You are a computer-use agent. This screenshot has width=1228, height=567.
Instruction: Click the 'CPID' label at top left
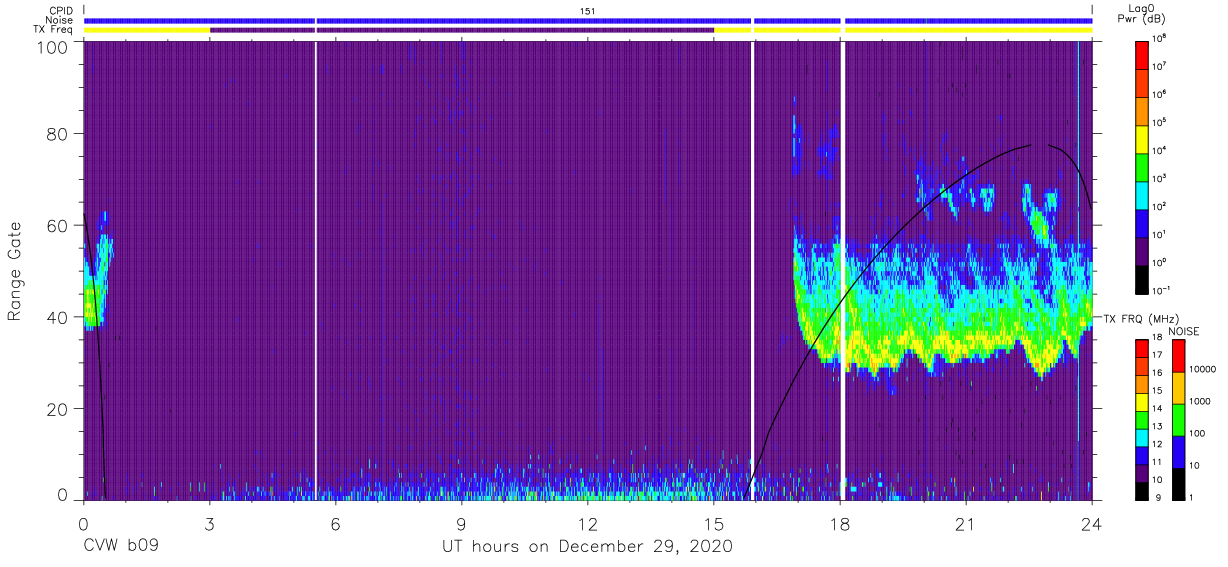[x=62, y=10]
